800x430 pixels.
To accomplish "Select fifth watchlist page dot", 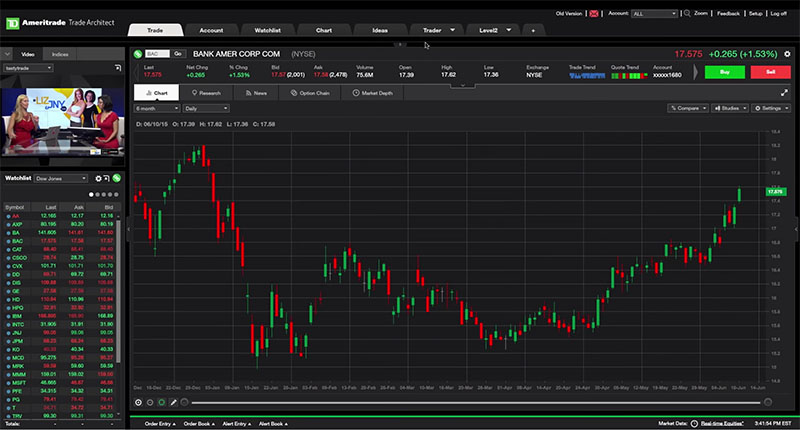I will click(116, 194).
